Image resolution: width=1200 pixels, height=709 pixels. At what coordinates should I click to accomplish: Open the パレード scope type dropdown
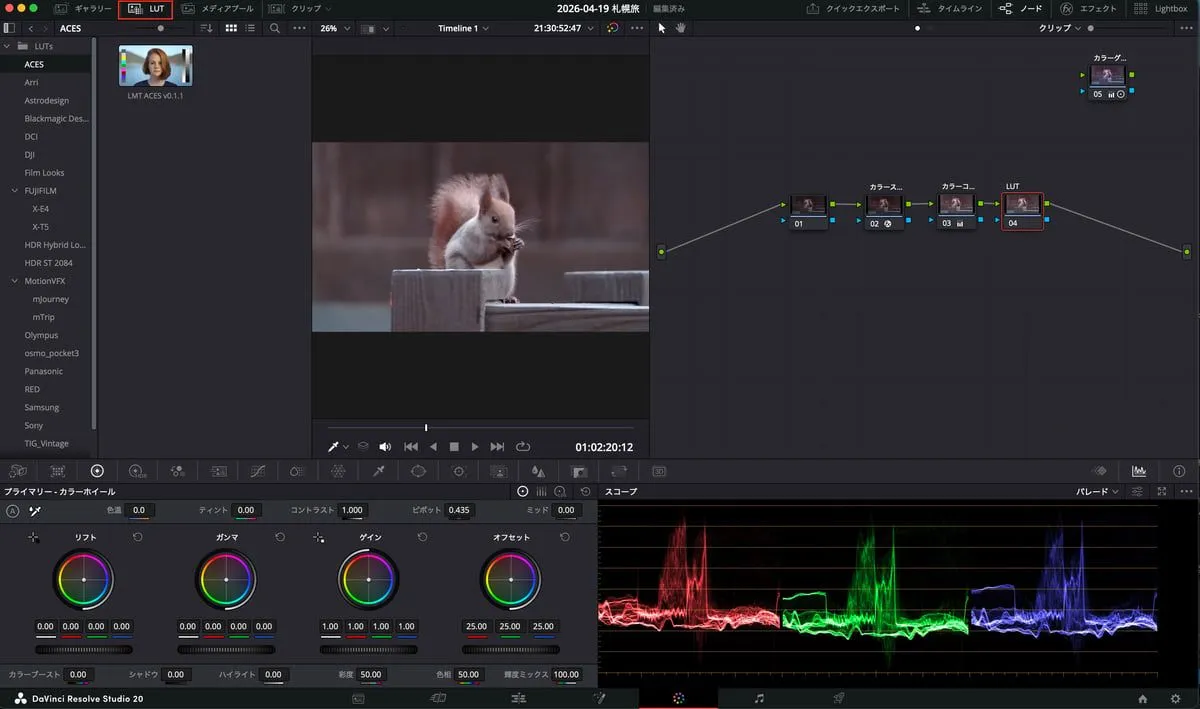(x=1097, y=492)
